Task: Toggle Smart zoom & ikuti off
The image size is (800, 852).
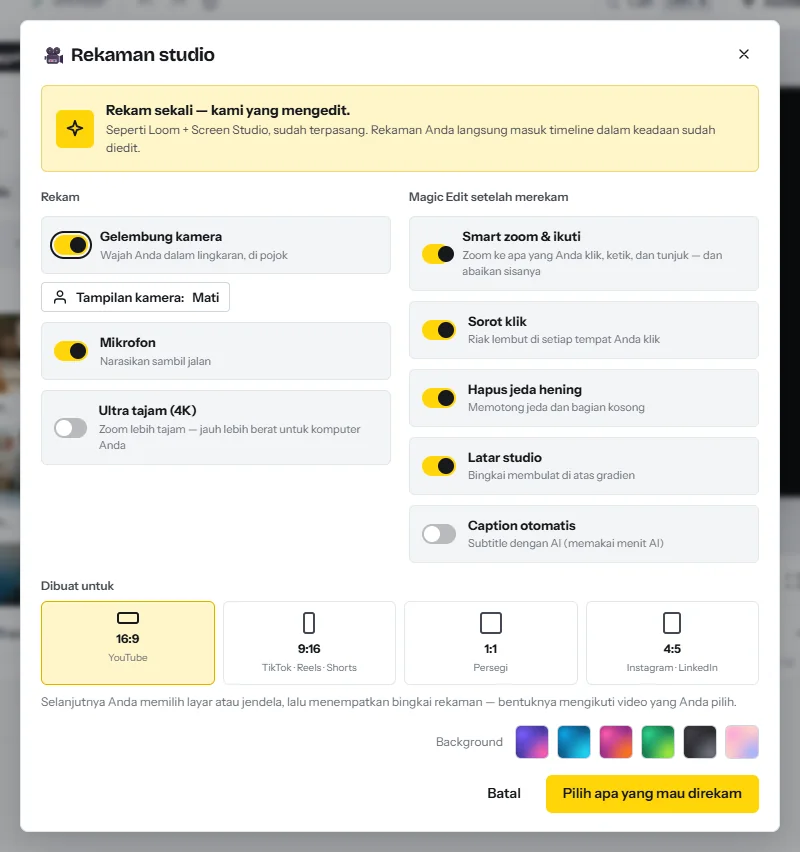Action: 439,254
